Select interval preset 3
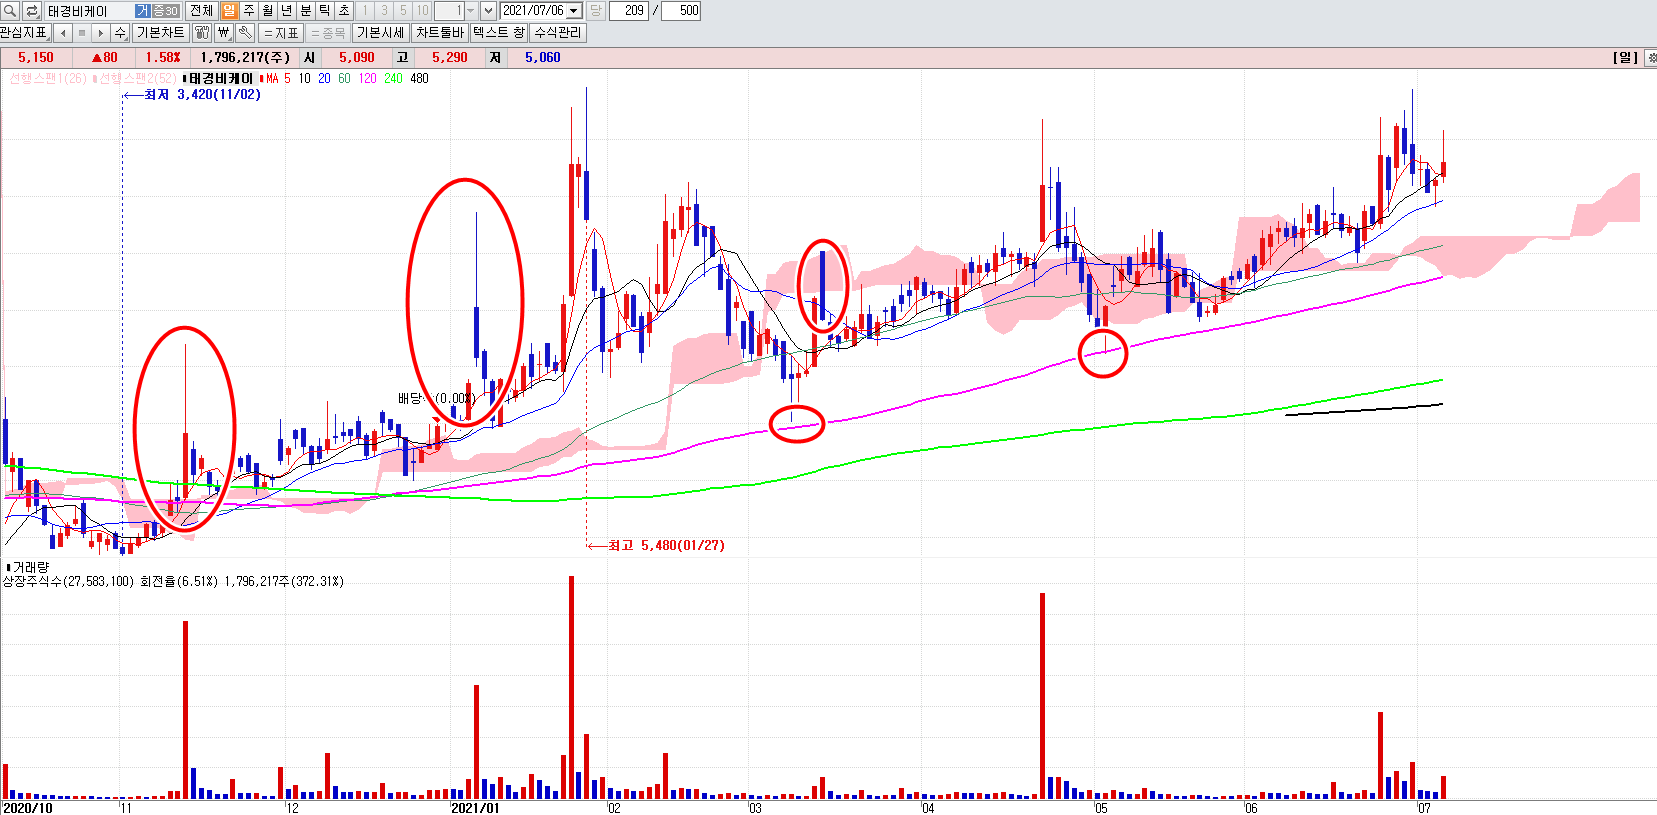This screenshot has height=815, width=1657. [x=384, y=11]
